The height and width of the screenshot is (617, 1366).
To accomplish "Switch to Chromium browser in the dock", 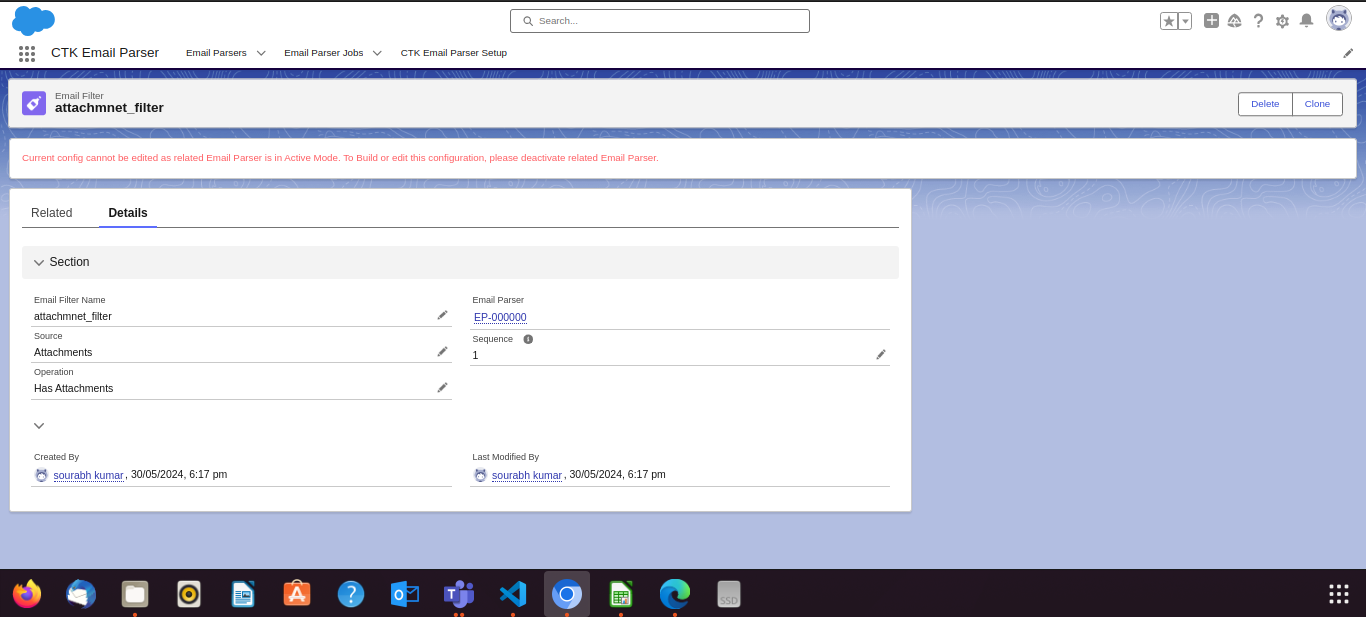I will coord(567,594).
